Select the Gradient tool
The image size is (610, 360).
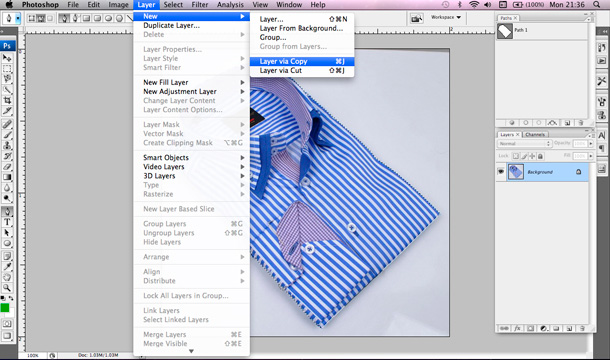click(7, 177)
